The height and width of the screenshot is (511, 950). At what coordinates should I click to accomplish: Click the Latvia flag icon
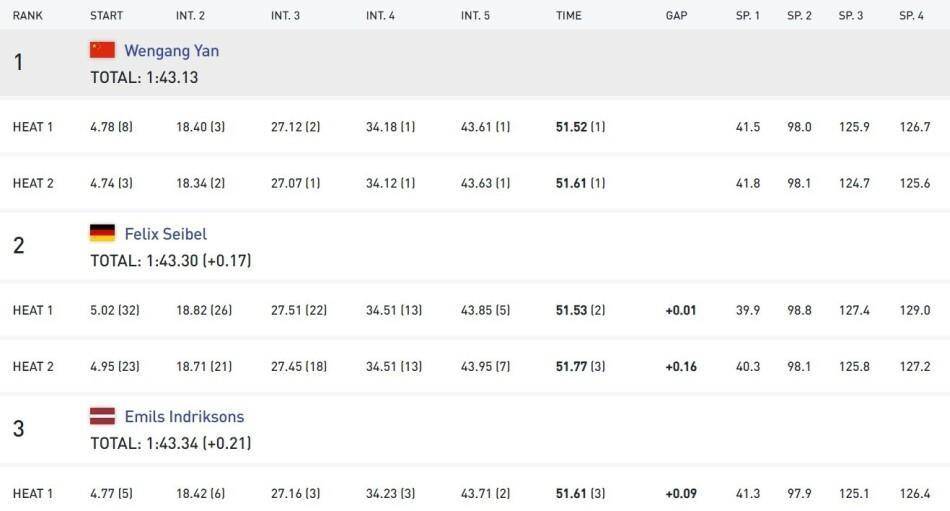pos(102,416)
